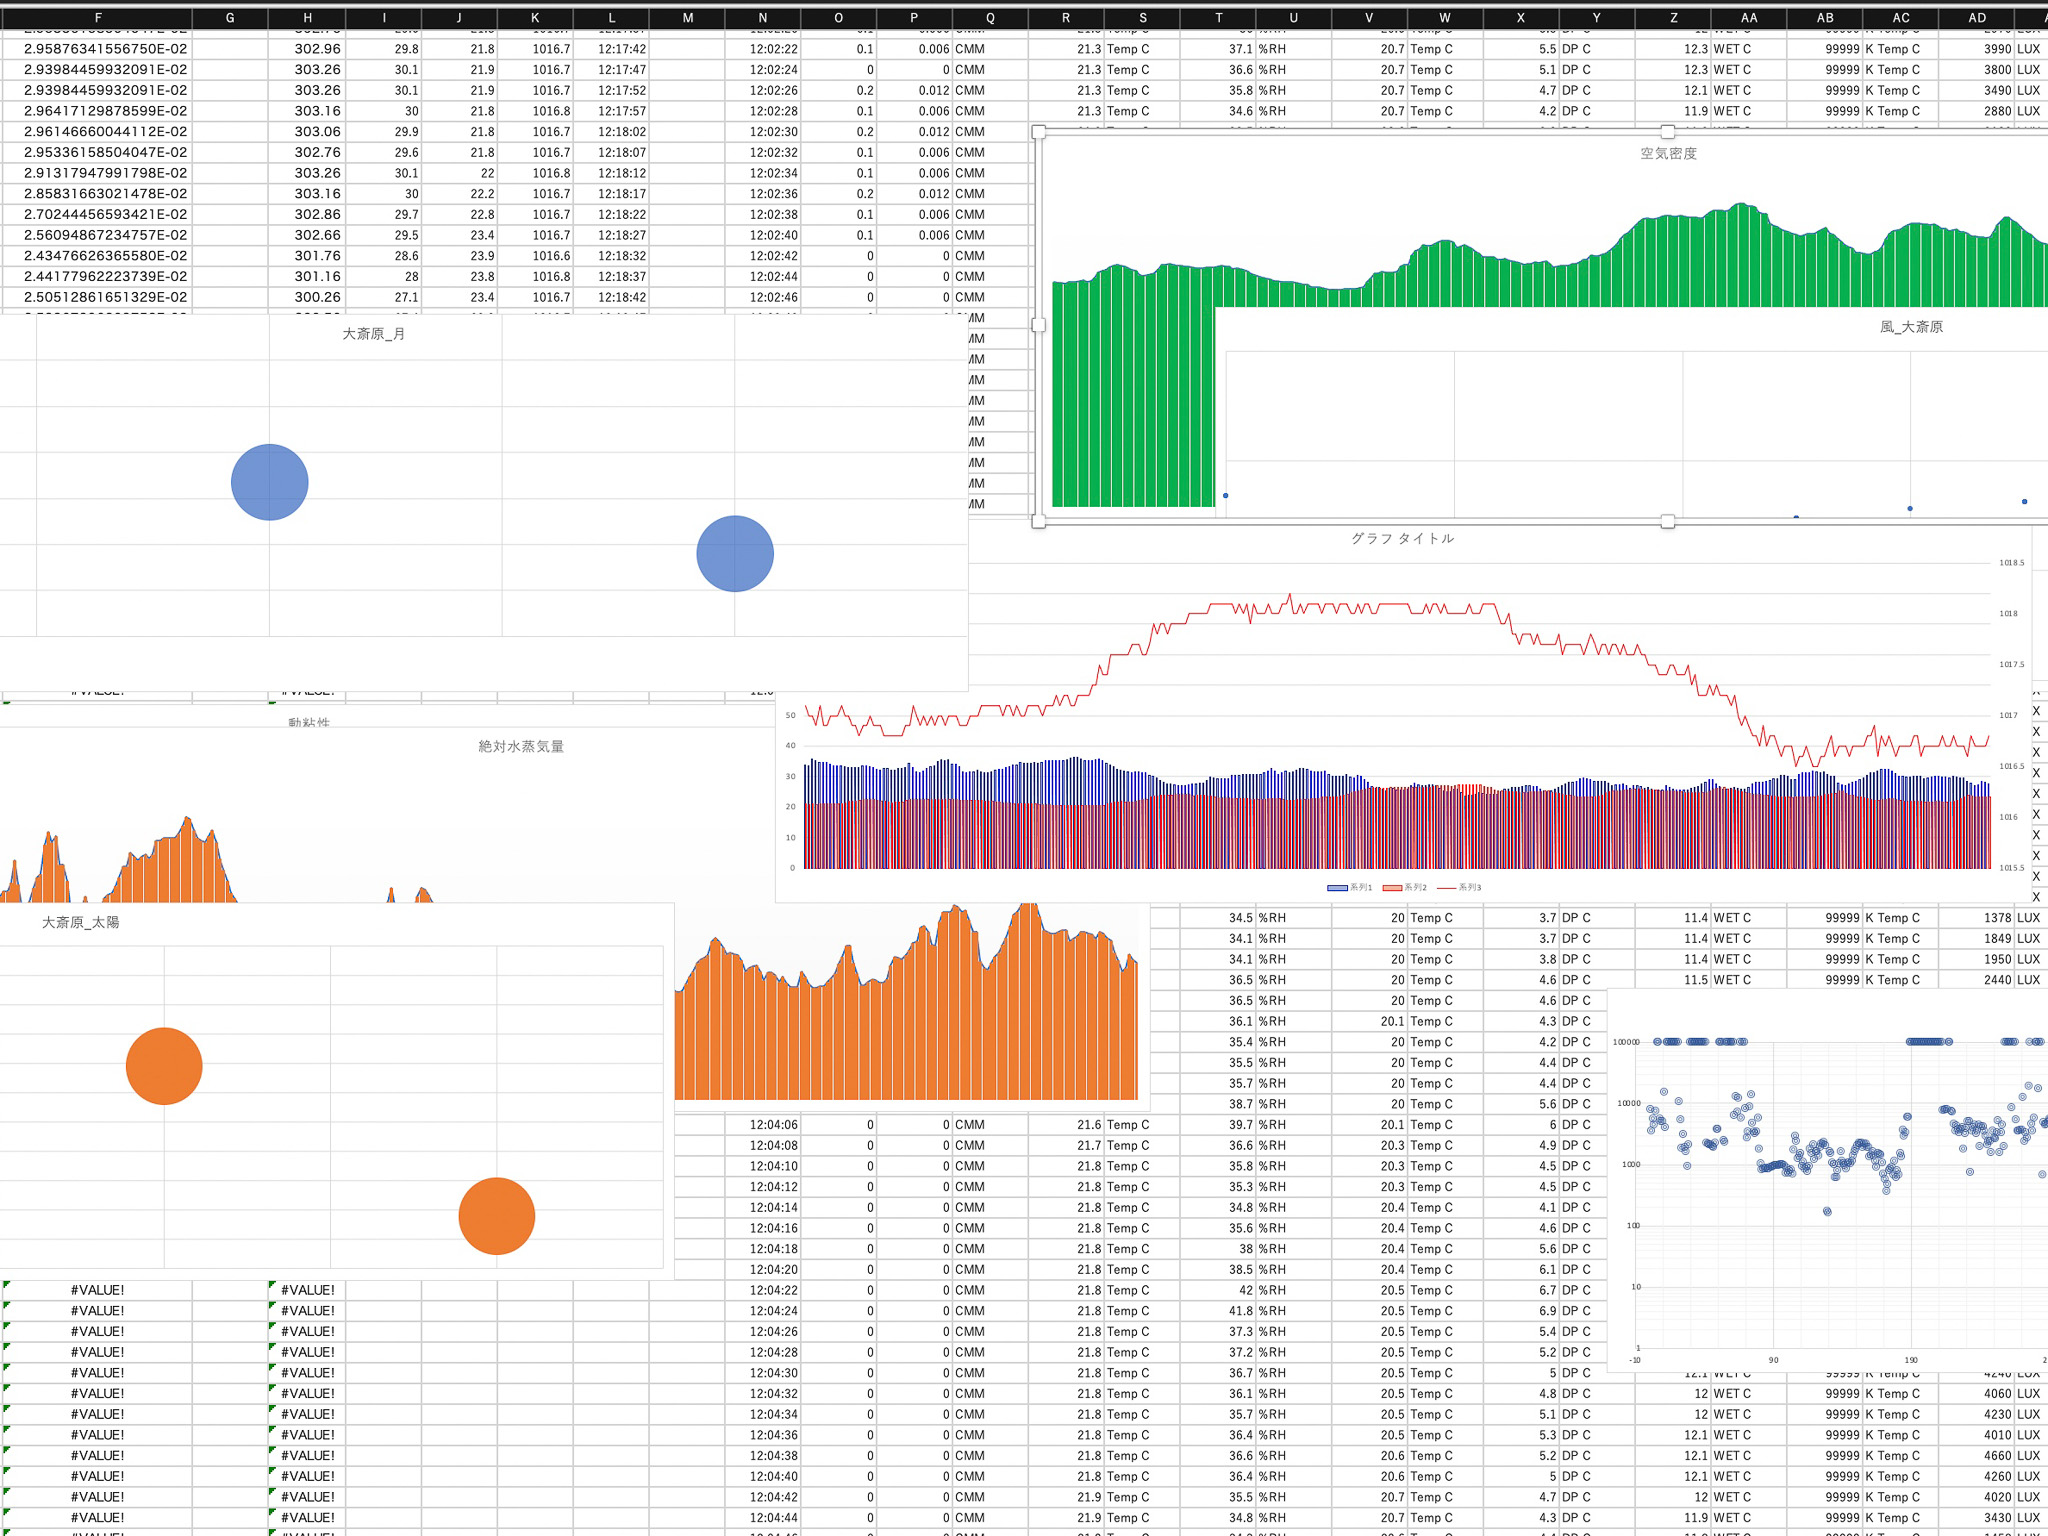Select column F header
The image size is (2048, 1536).
coord(97,18)
